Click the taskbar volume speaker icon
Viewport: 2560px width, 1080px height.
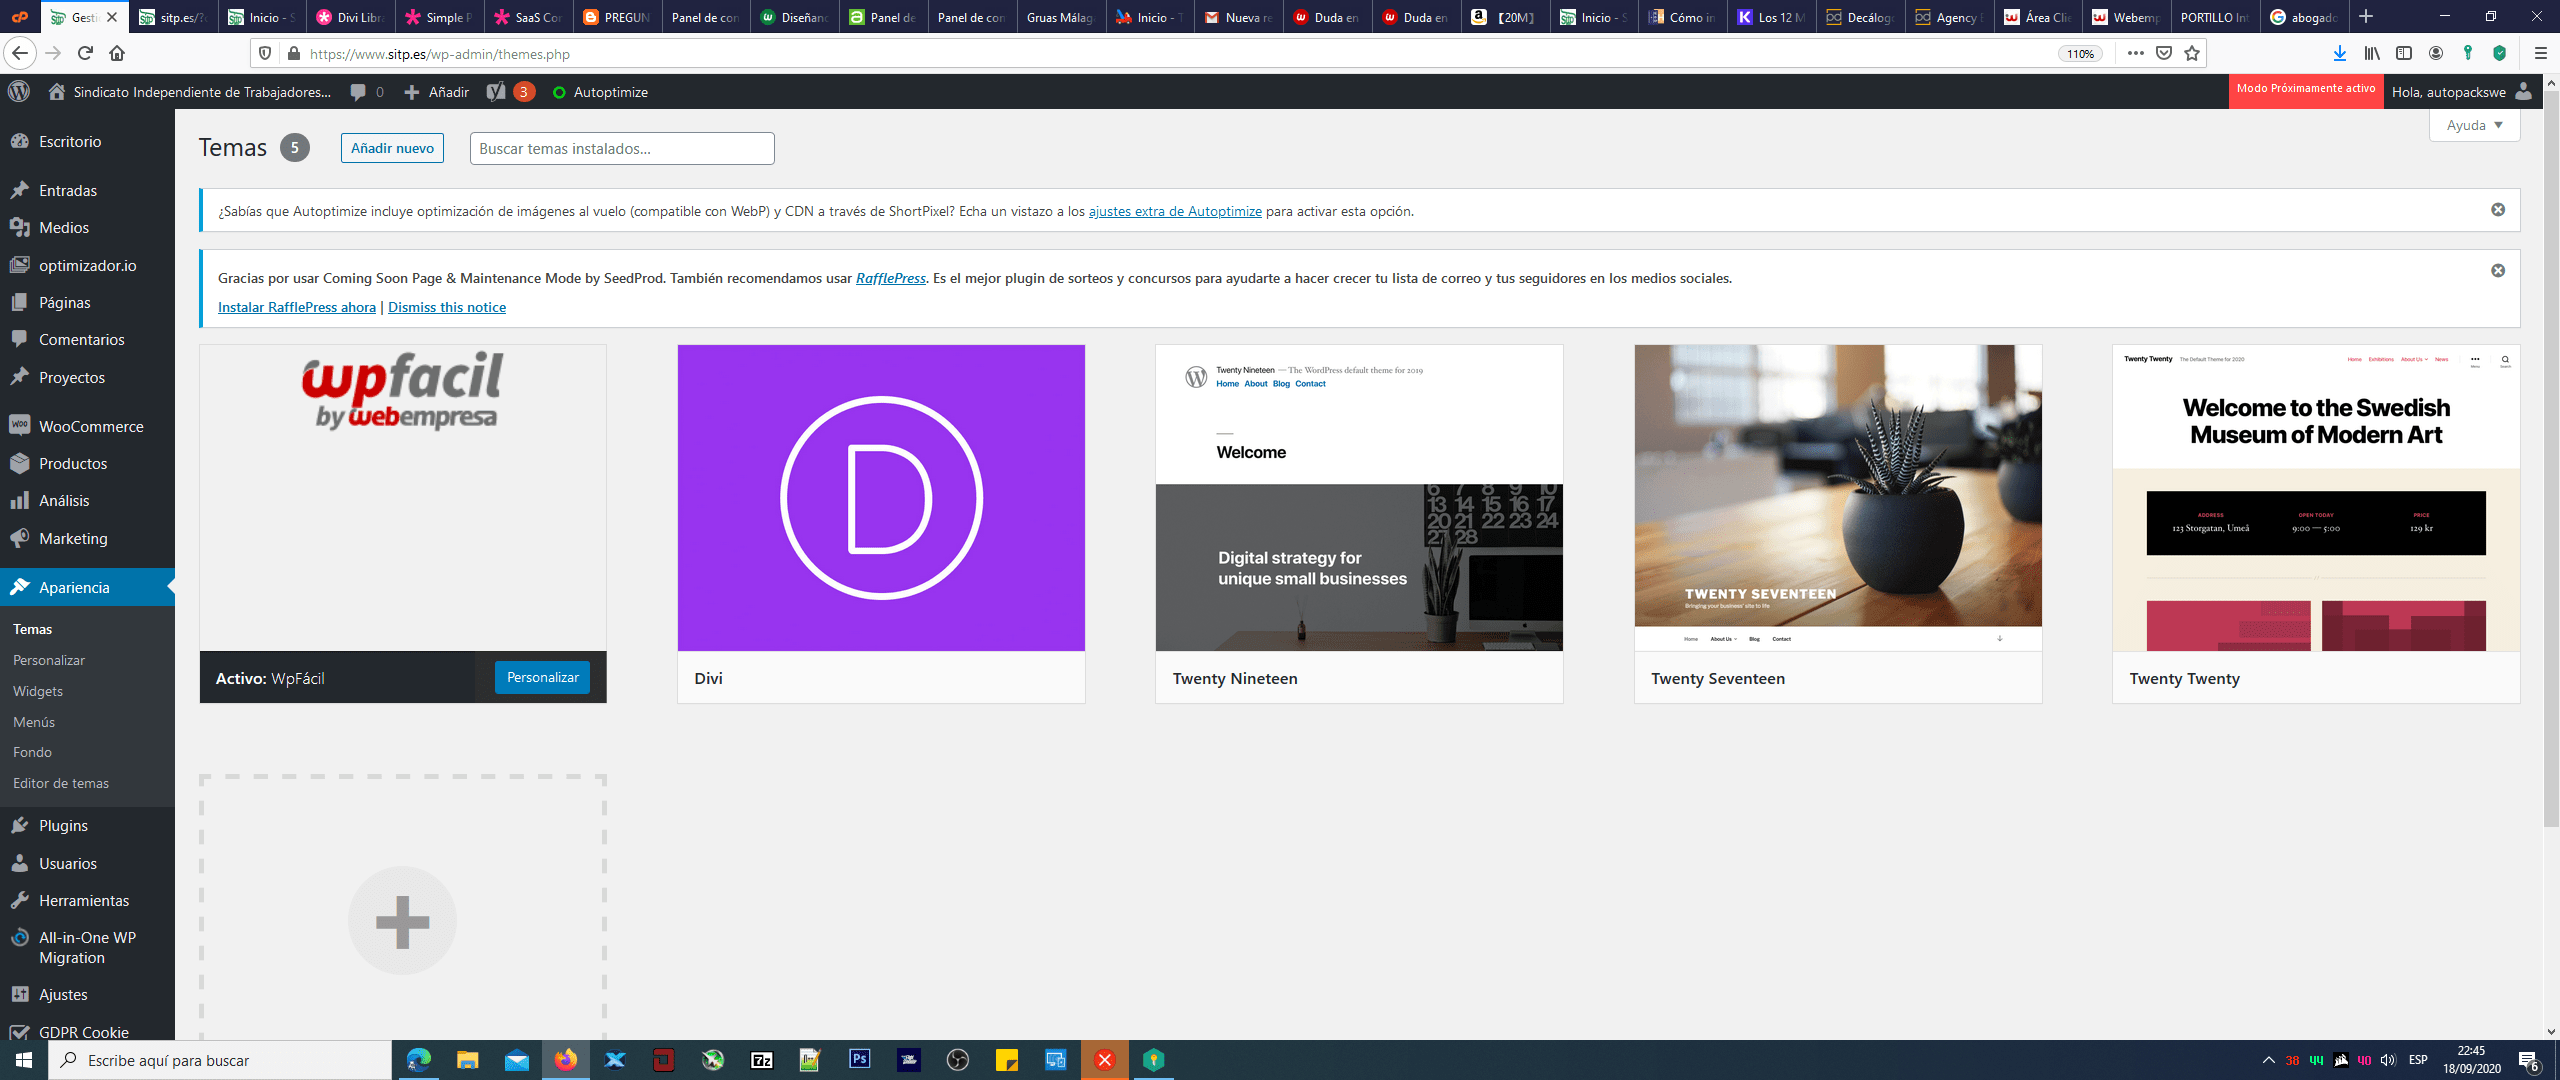point(2388,1060)
